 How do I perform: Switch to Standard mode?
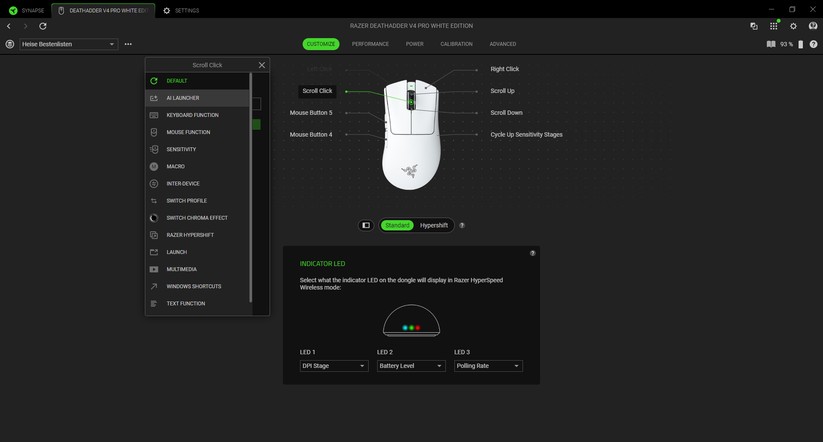point(397,226)
